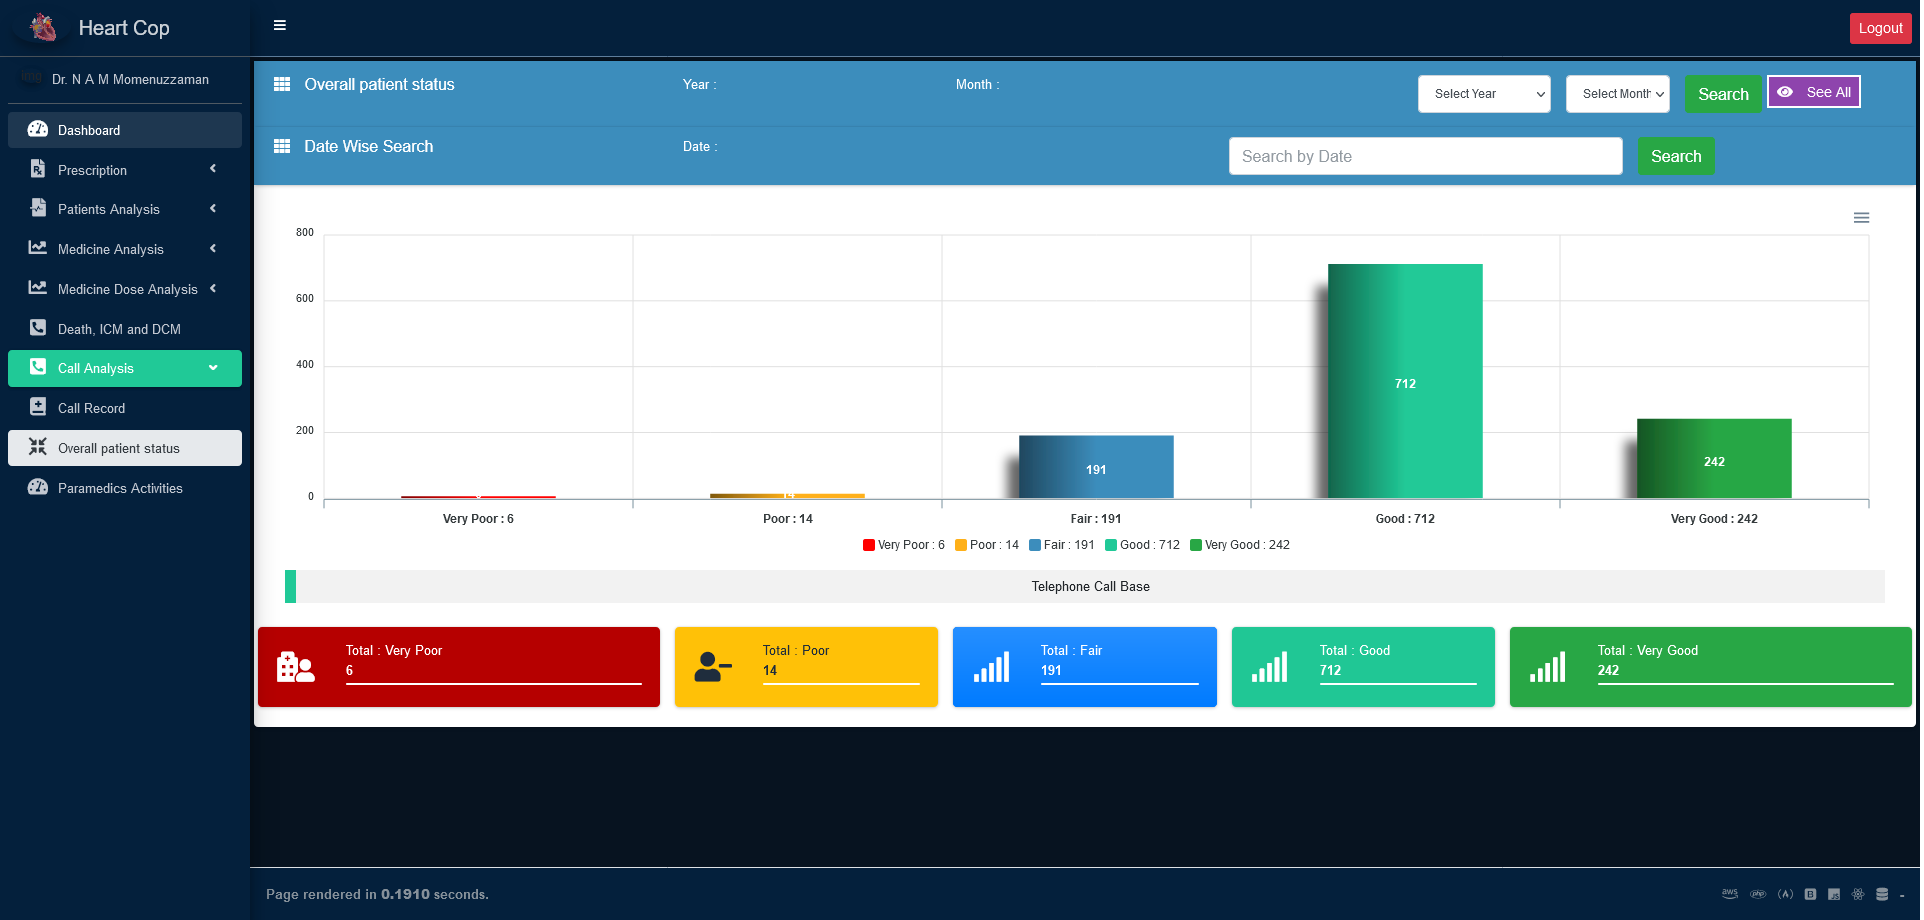Click the Paramedics Activities gauge icon
Viewport: 1924px width, 920px height.
(x=38, y=487)
